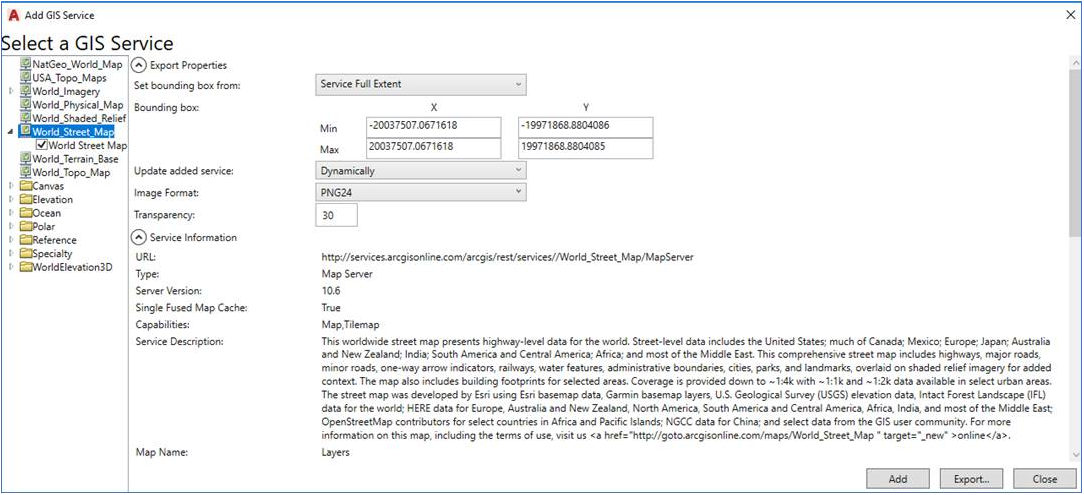1084x495 pixels.
Task: Expand the Canvas folder arrow
Action: coord(10,186)
